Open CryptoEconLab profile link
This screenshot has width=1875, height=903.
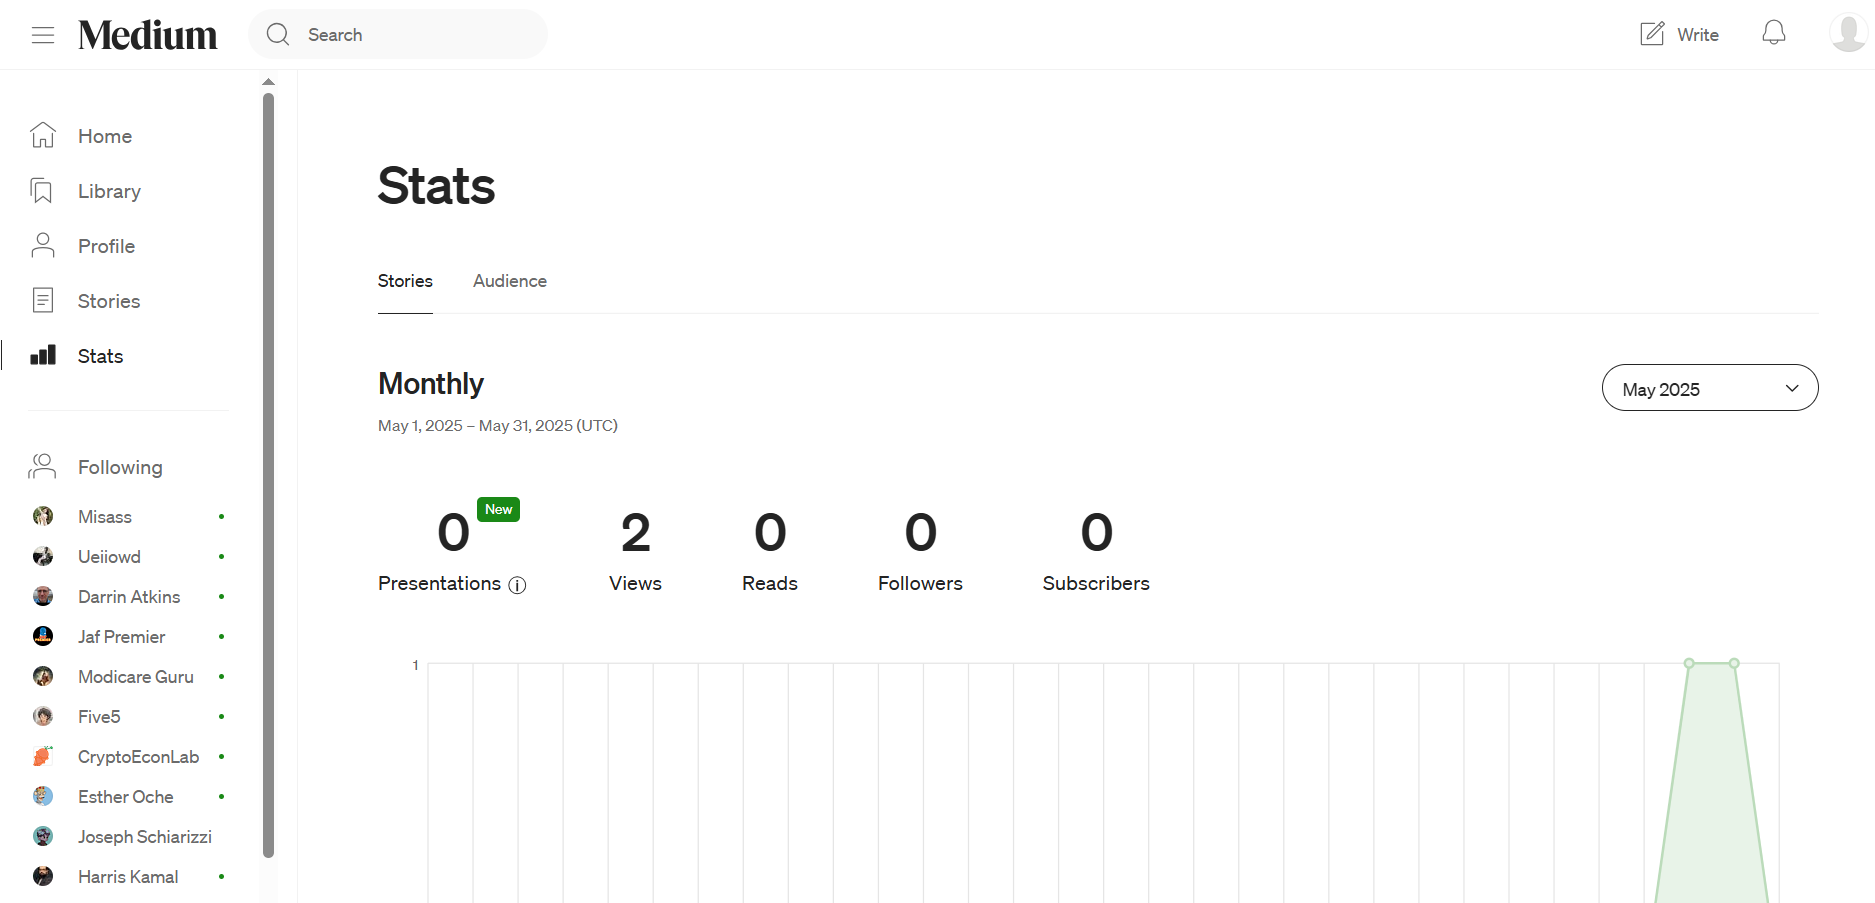pyautogui.click(x=138, y=757)
